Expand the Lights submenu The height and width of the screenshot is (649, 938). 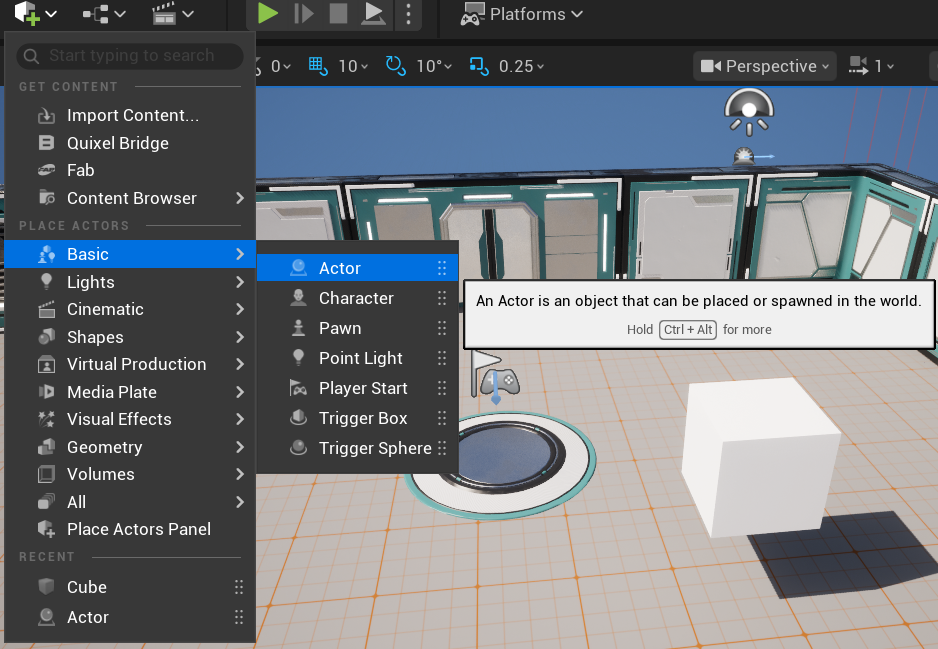coord(130,282)
